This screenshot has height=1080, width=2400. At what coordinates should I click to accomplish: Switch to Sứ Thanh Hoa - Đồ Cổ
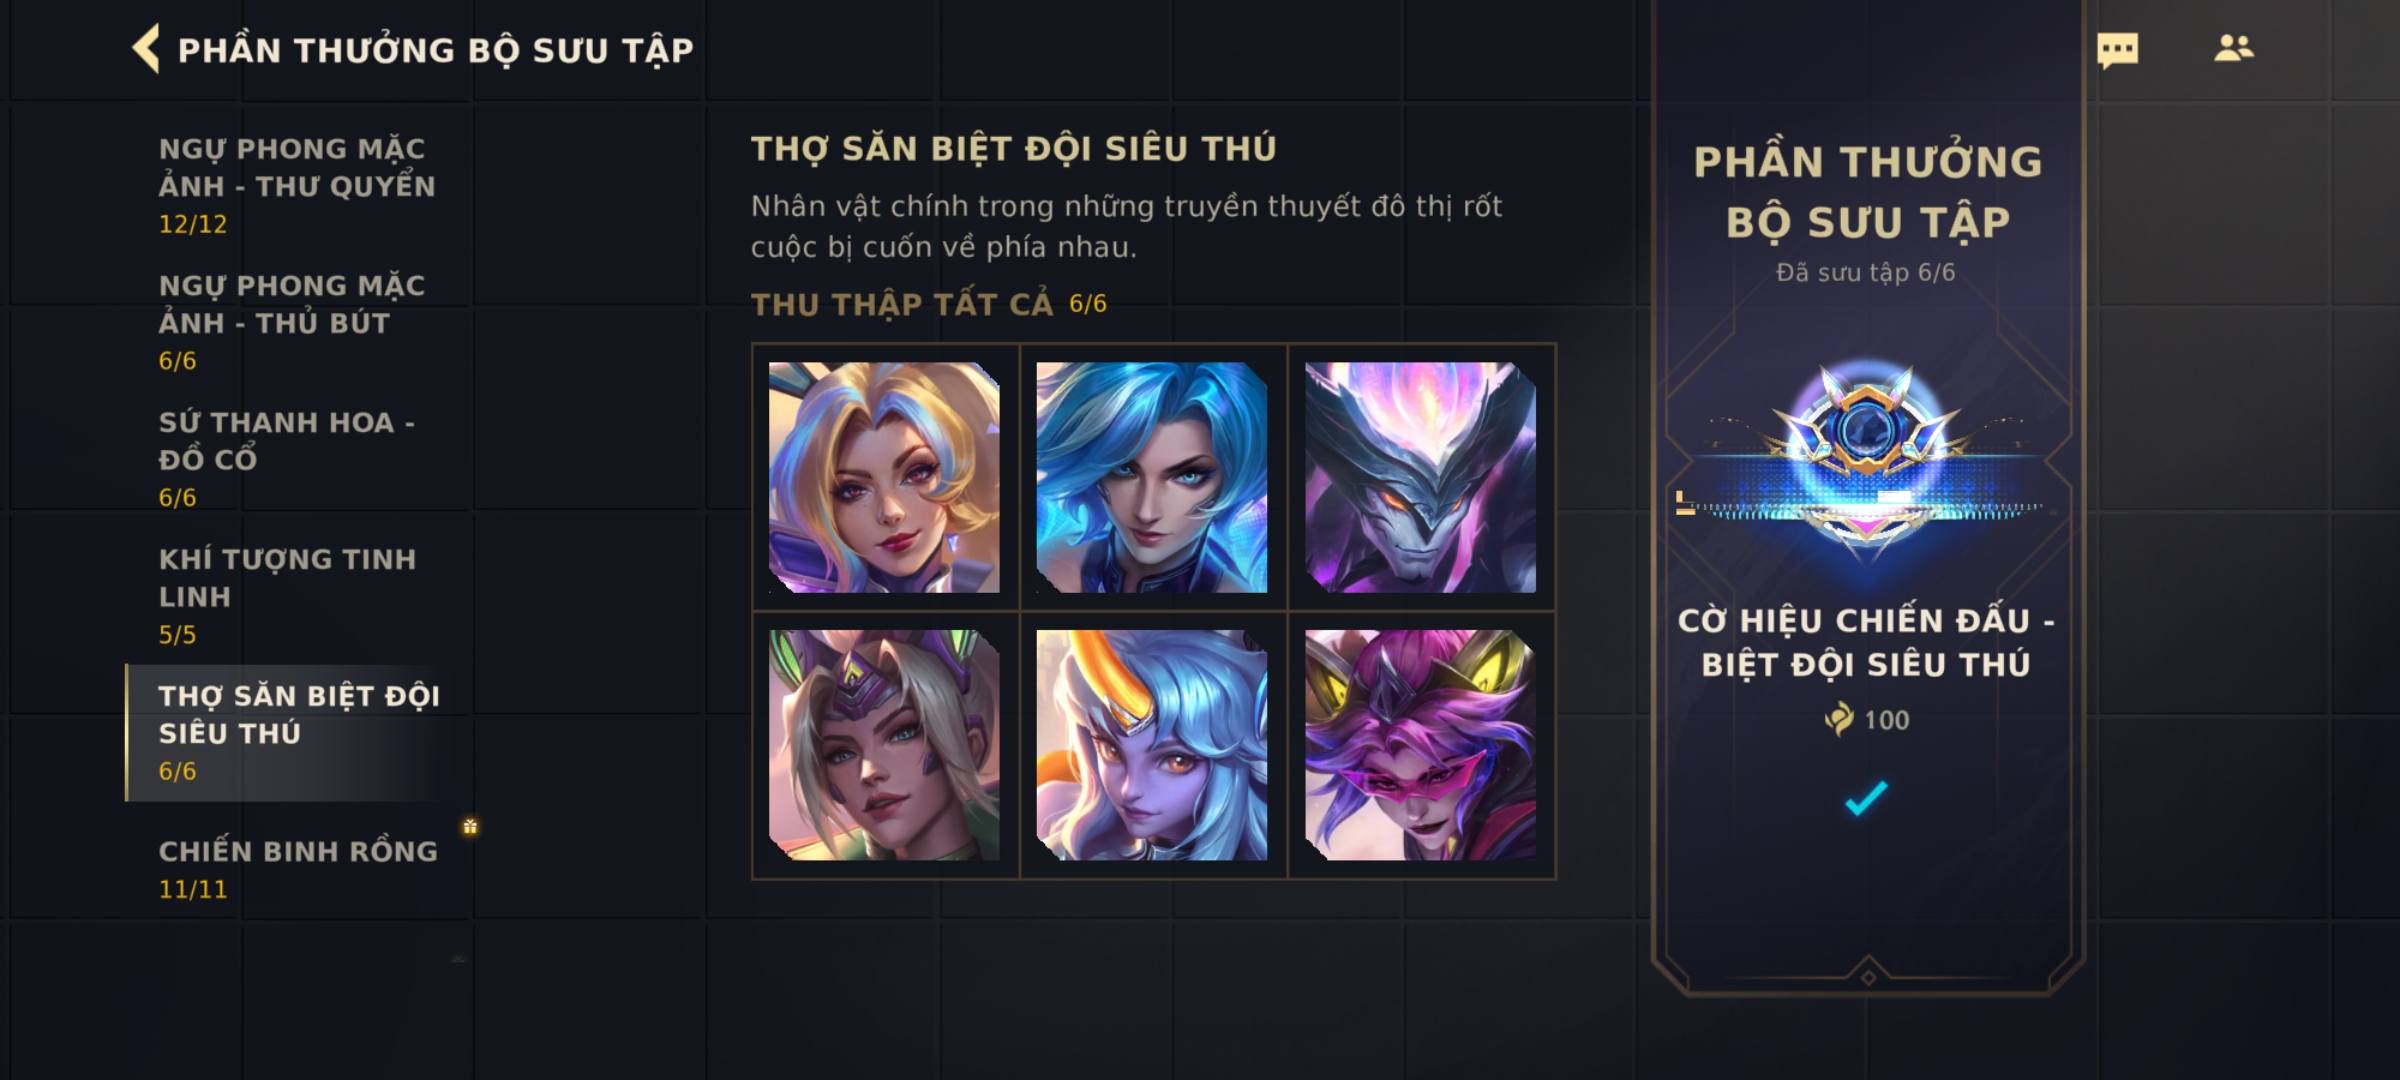click(x=297, y=459)
